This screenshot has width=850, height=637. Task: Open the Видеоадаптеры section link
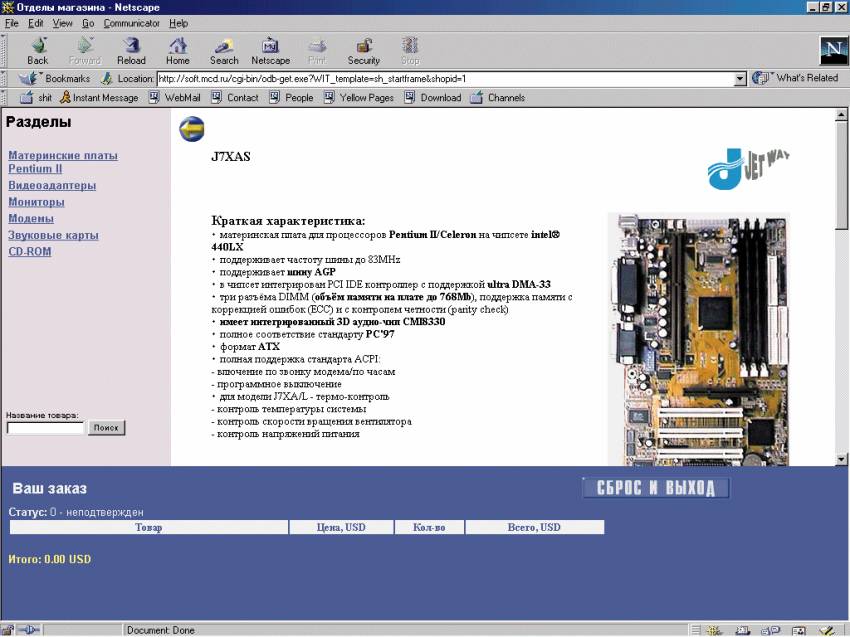[x=52, y=185]
